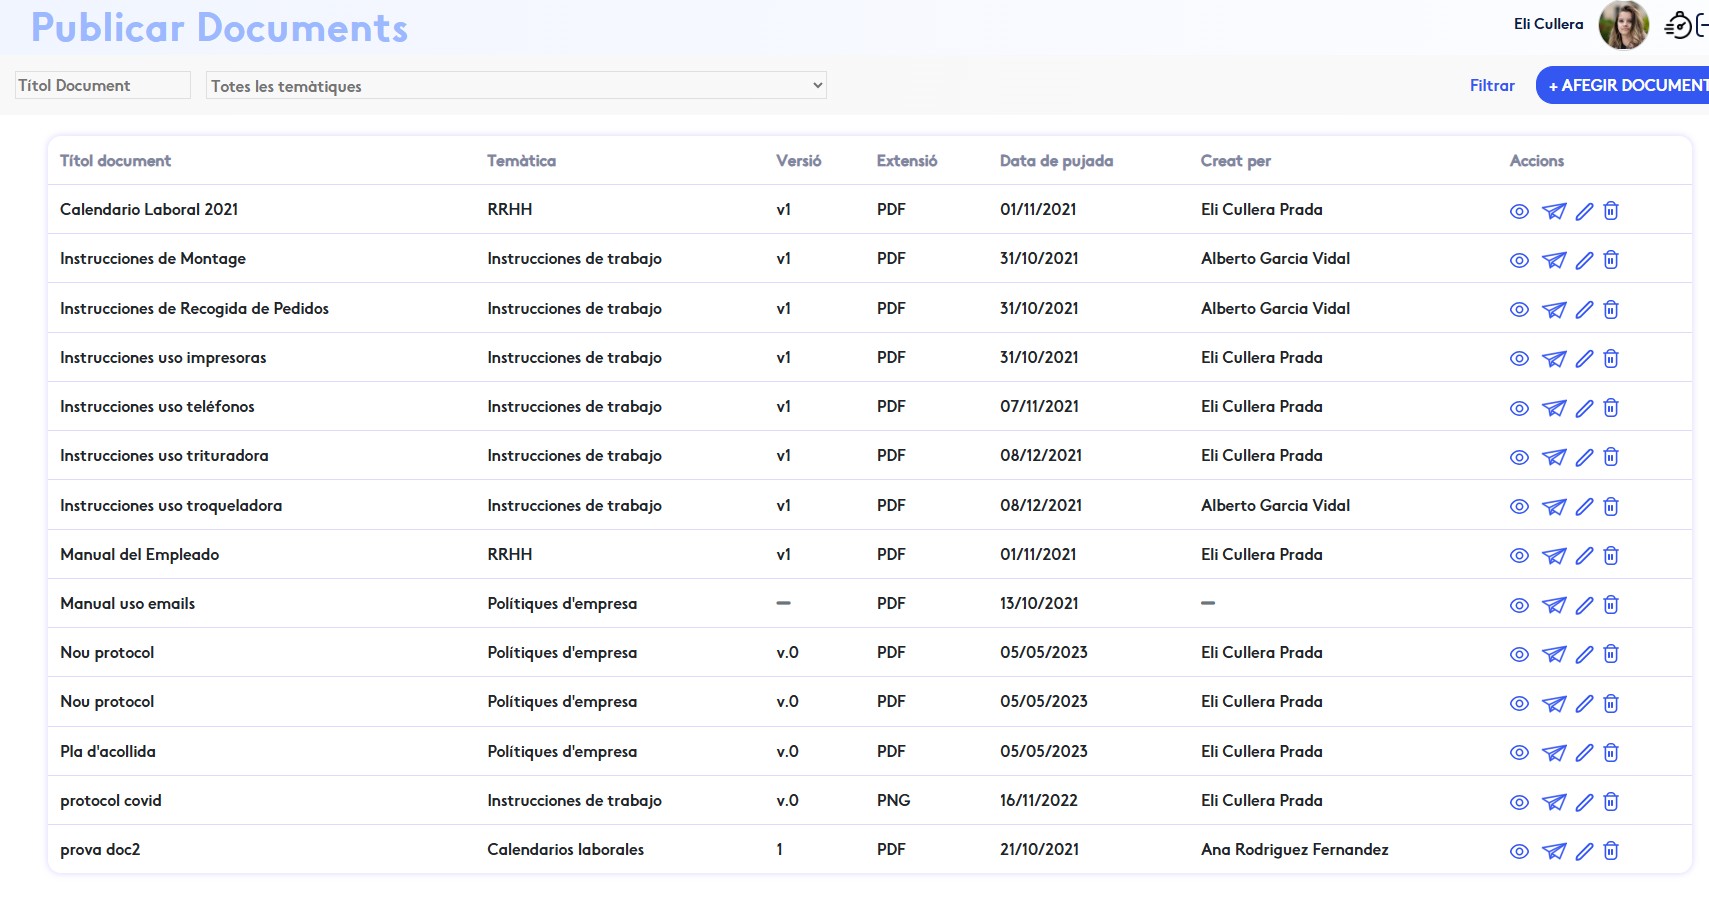This screenshot has height=903, width=1709.
Task: Send the Manual del Empleado document
Action: (1553, 556)
